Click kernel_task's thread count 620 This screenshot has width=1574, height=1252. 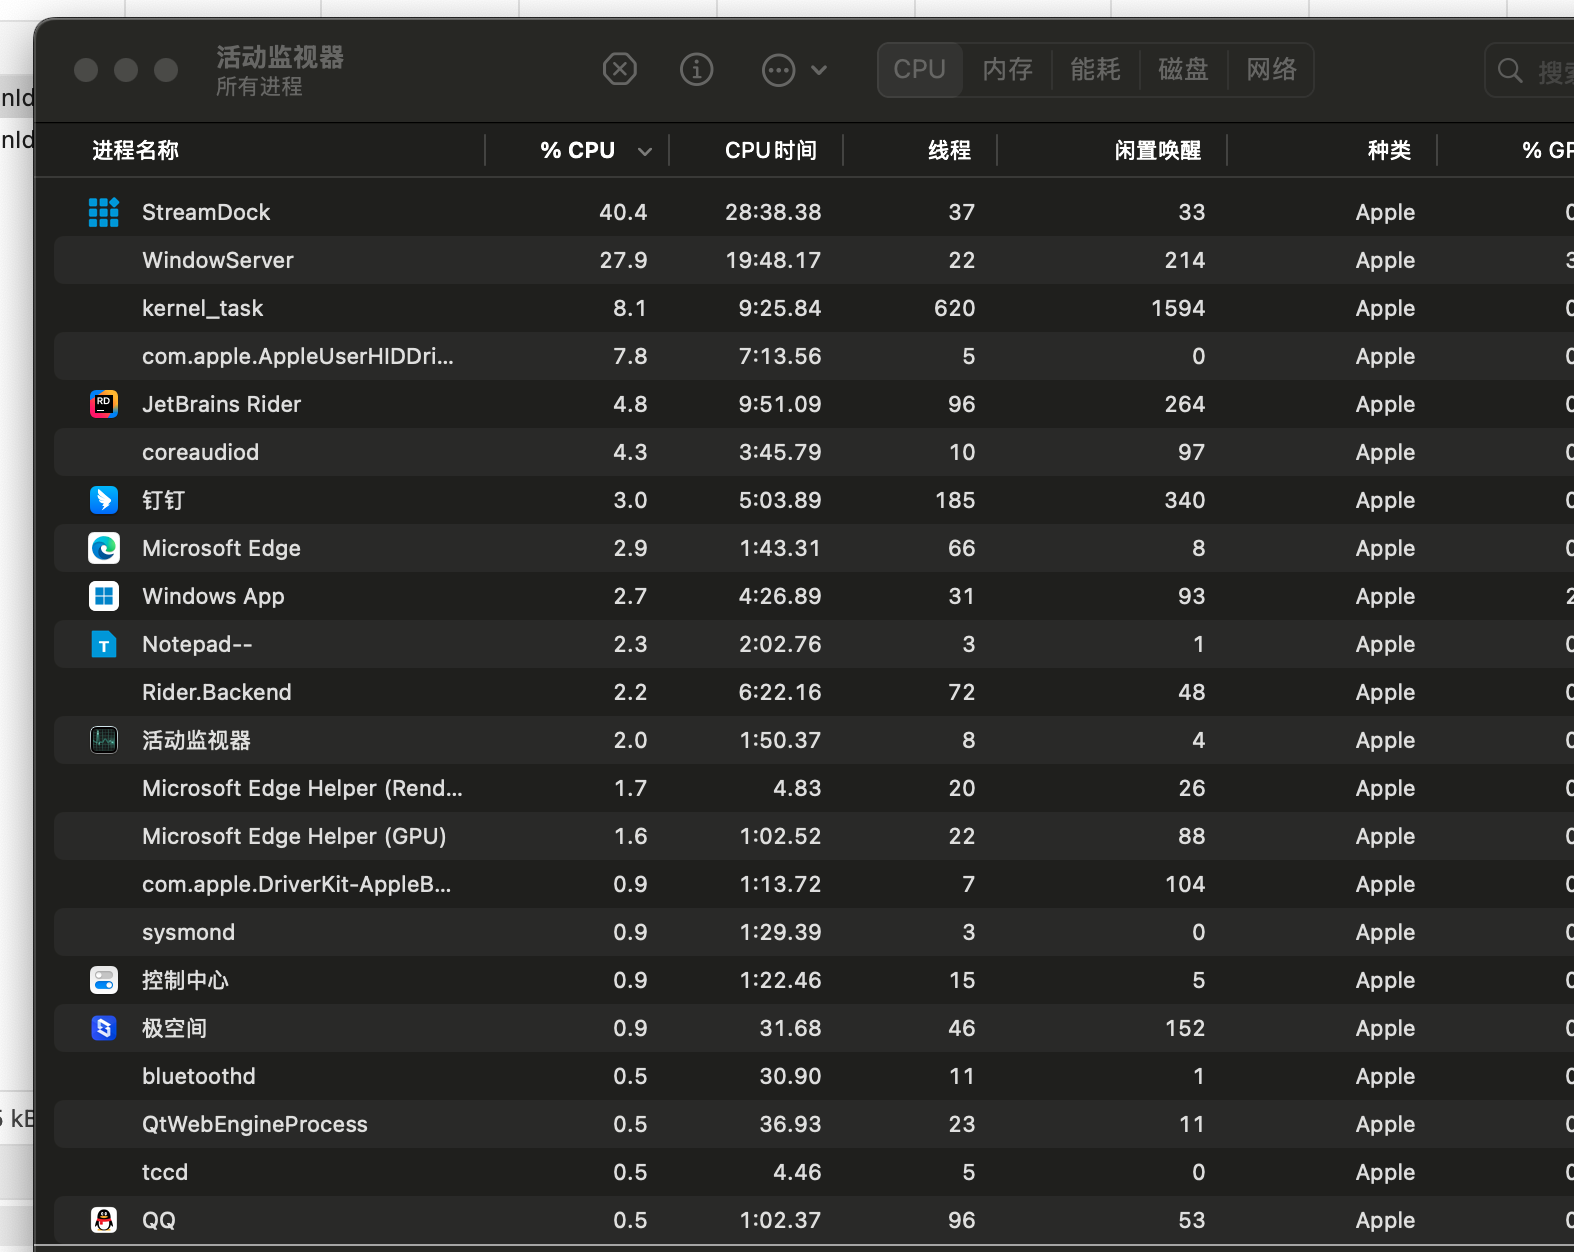pos(954,308)
